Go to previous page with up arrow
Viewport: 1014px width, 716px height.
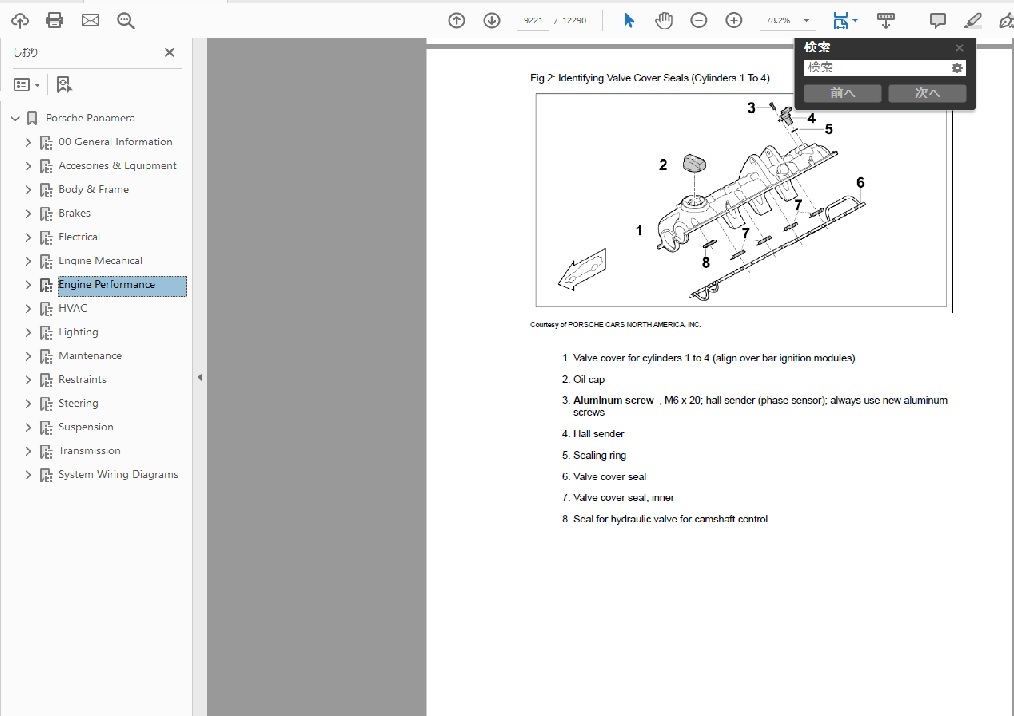click(457, 20)
